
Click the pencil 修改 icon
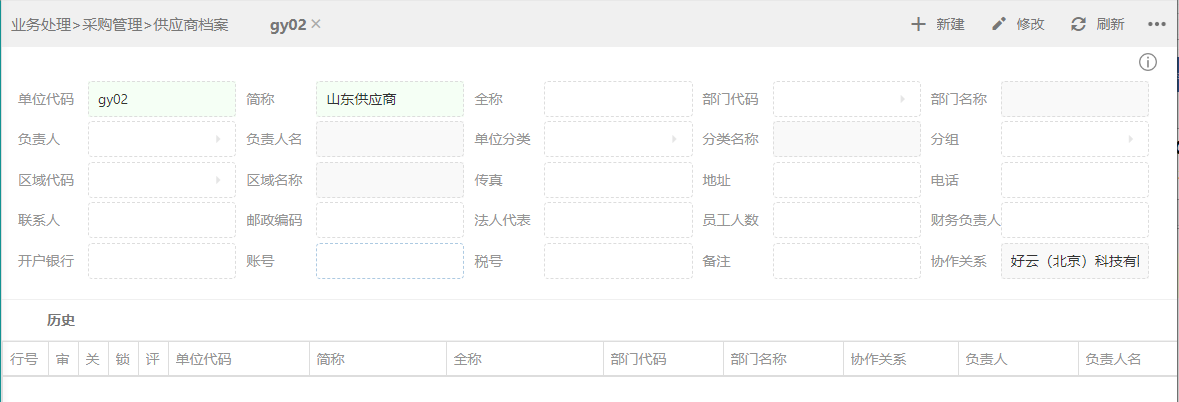pyautogui.click(x=999, y=24)
